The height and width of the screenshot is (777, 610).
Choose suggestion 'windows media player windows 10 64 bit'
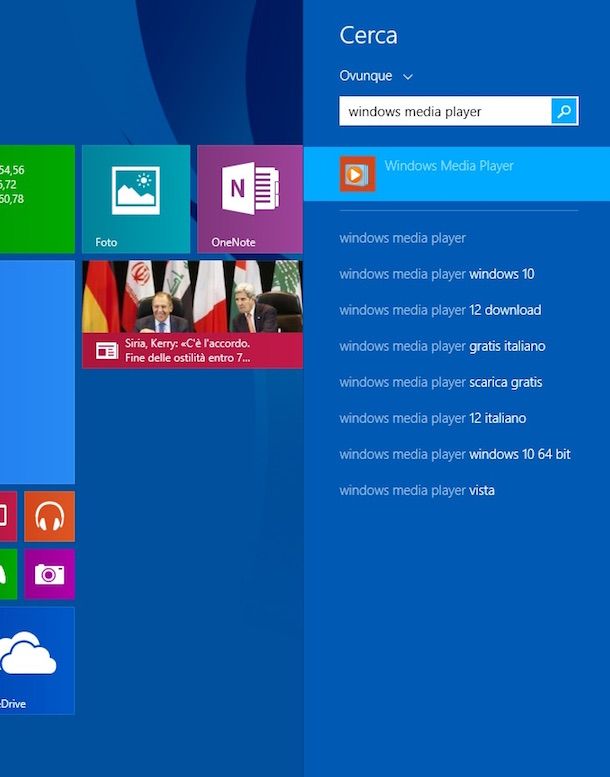(x=455, y=454)
